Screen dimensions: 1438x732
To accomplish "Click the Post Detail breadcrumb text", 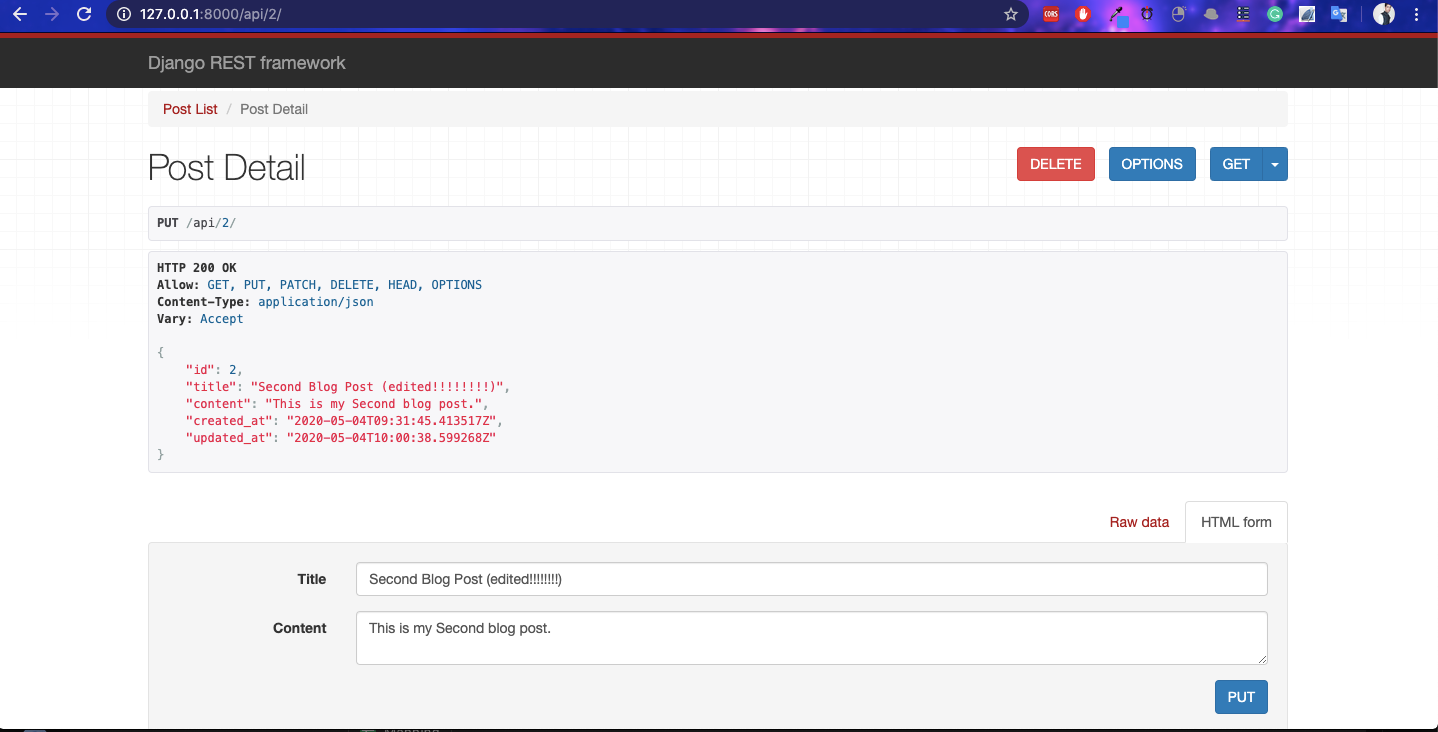I will (274, 109).
